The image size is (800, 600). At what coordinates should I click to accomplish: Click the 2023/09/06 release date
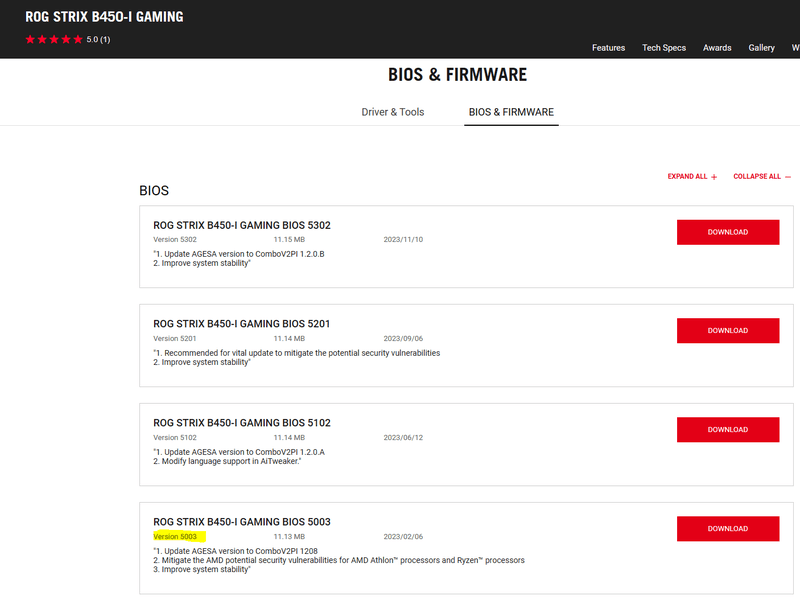click(403, 338)
